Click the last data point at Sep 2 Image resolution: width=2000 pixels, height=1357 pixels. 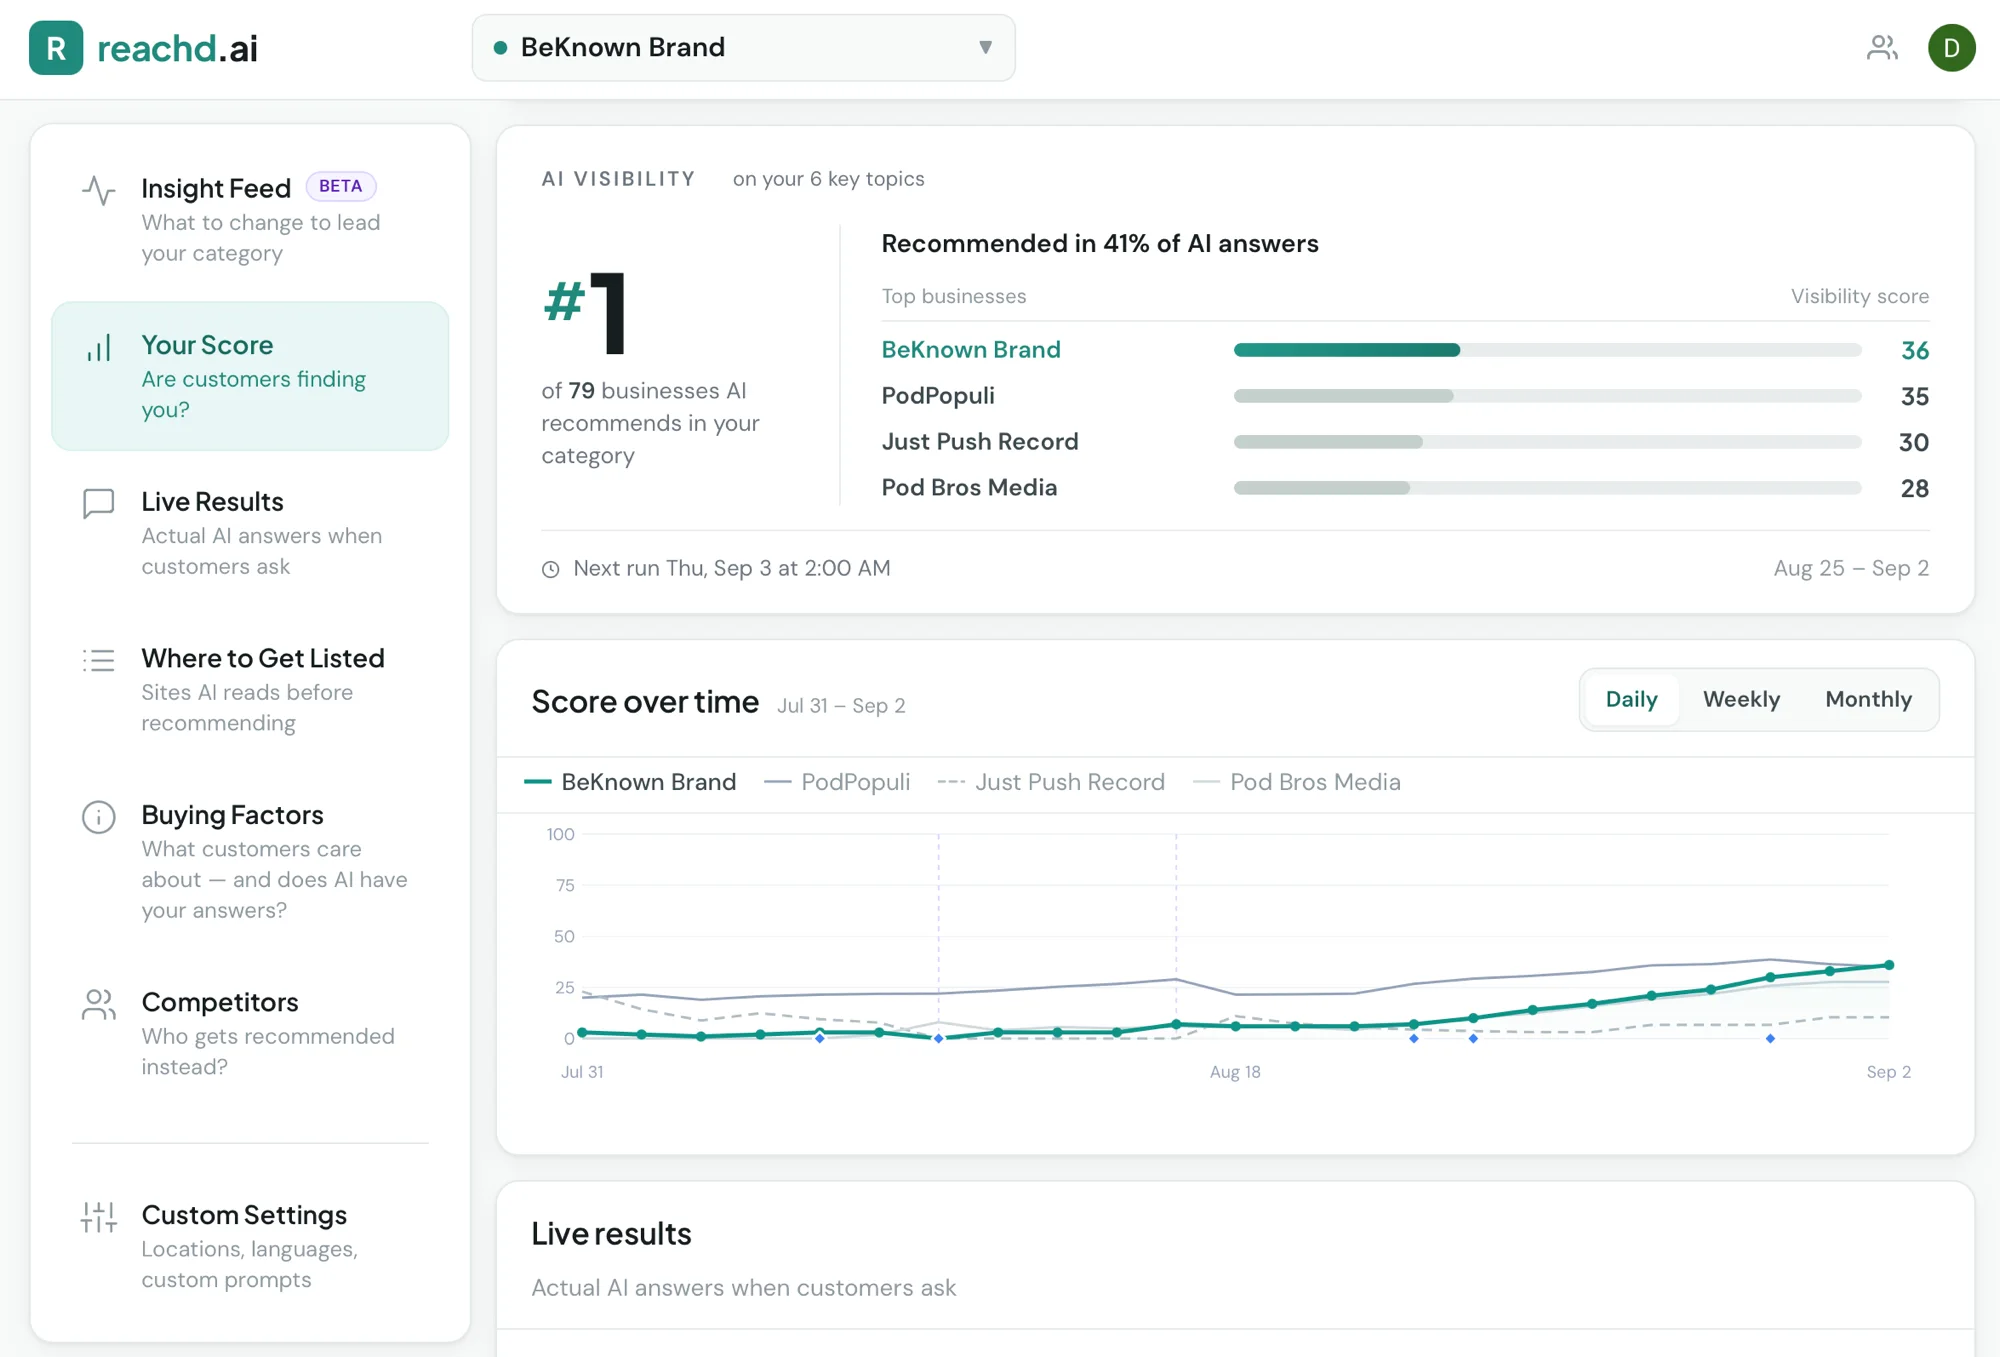click(x=1889, y=965)
